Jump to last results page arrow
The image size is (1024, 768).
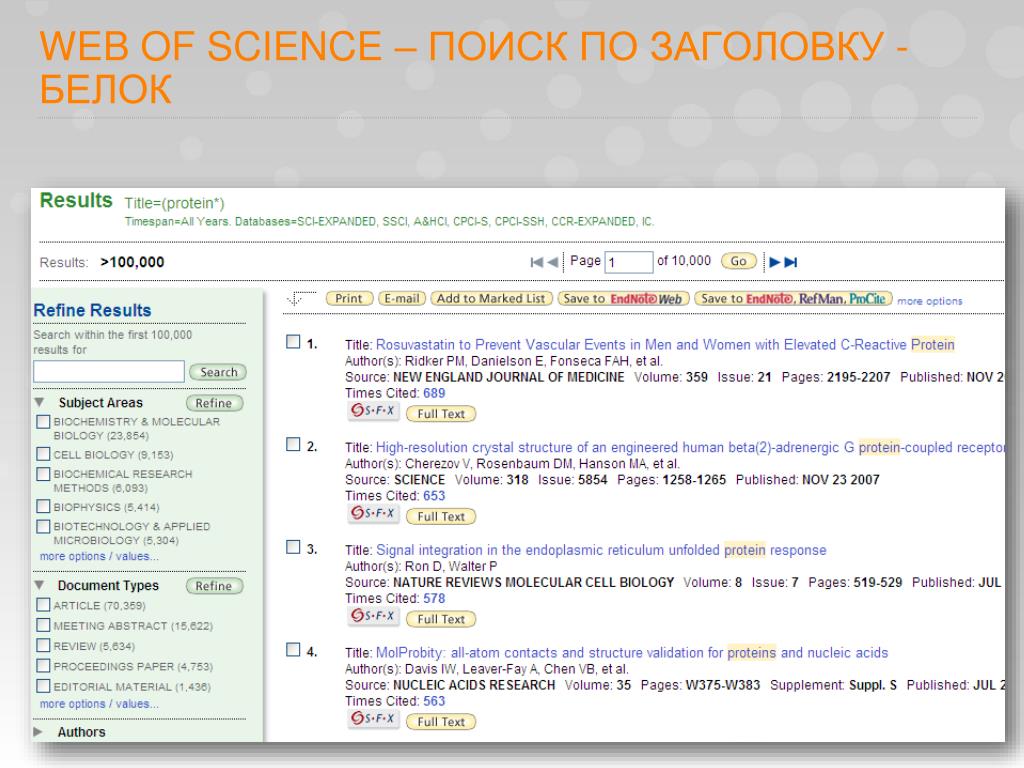pos(791,262)
